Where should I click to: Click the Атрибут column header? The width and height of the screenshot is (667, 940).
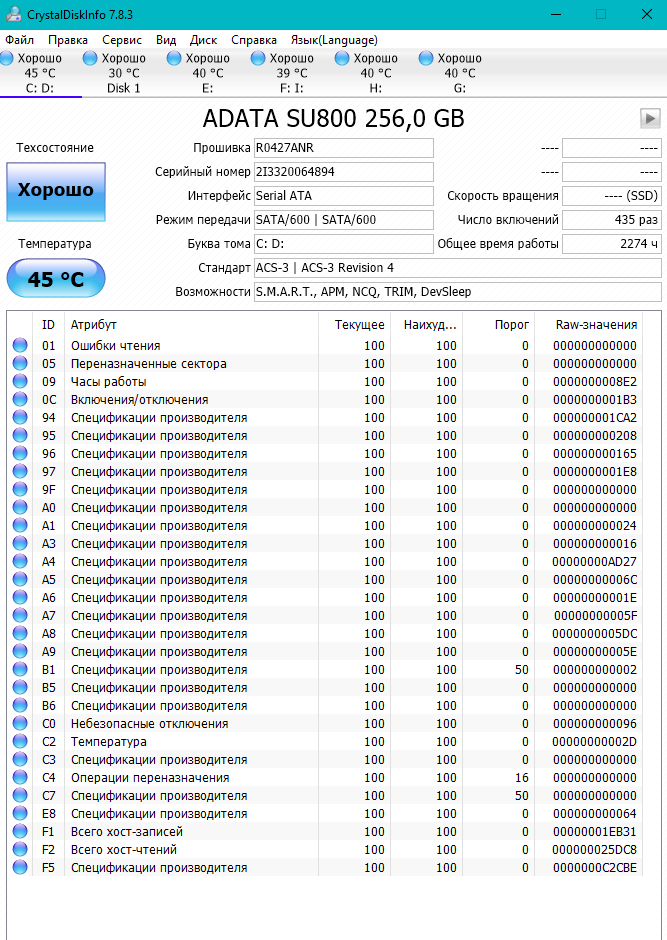[191, 325]
